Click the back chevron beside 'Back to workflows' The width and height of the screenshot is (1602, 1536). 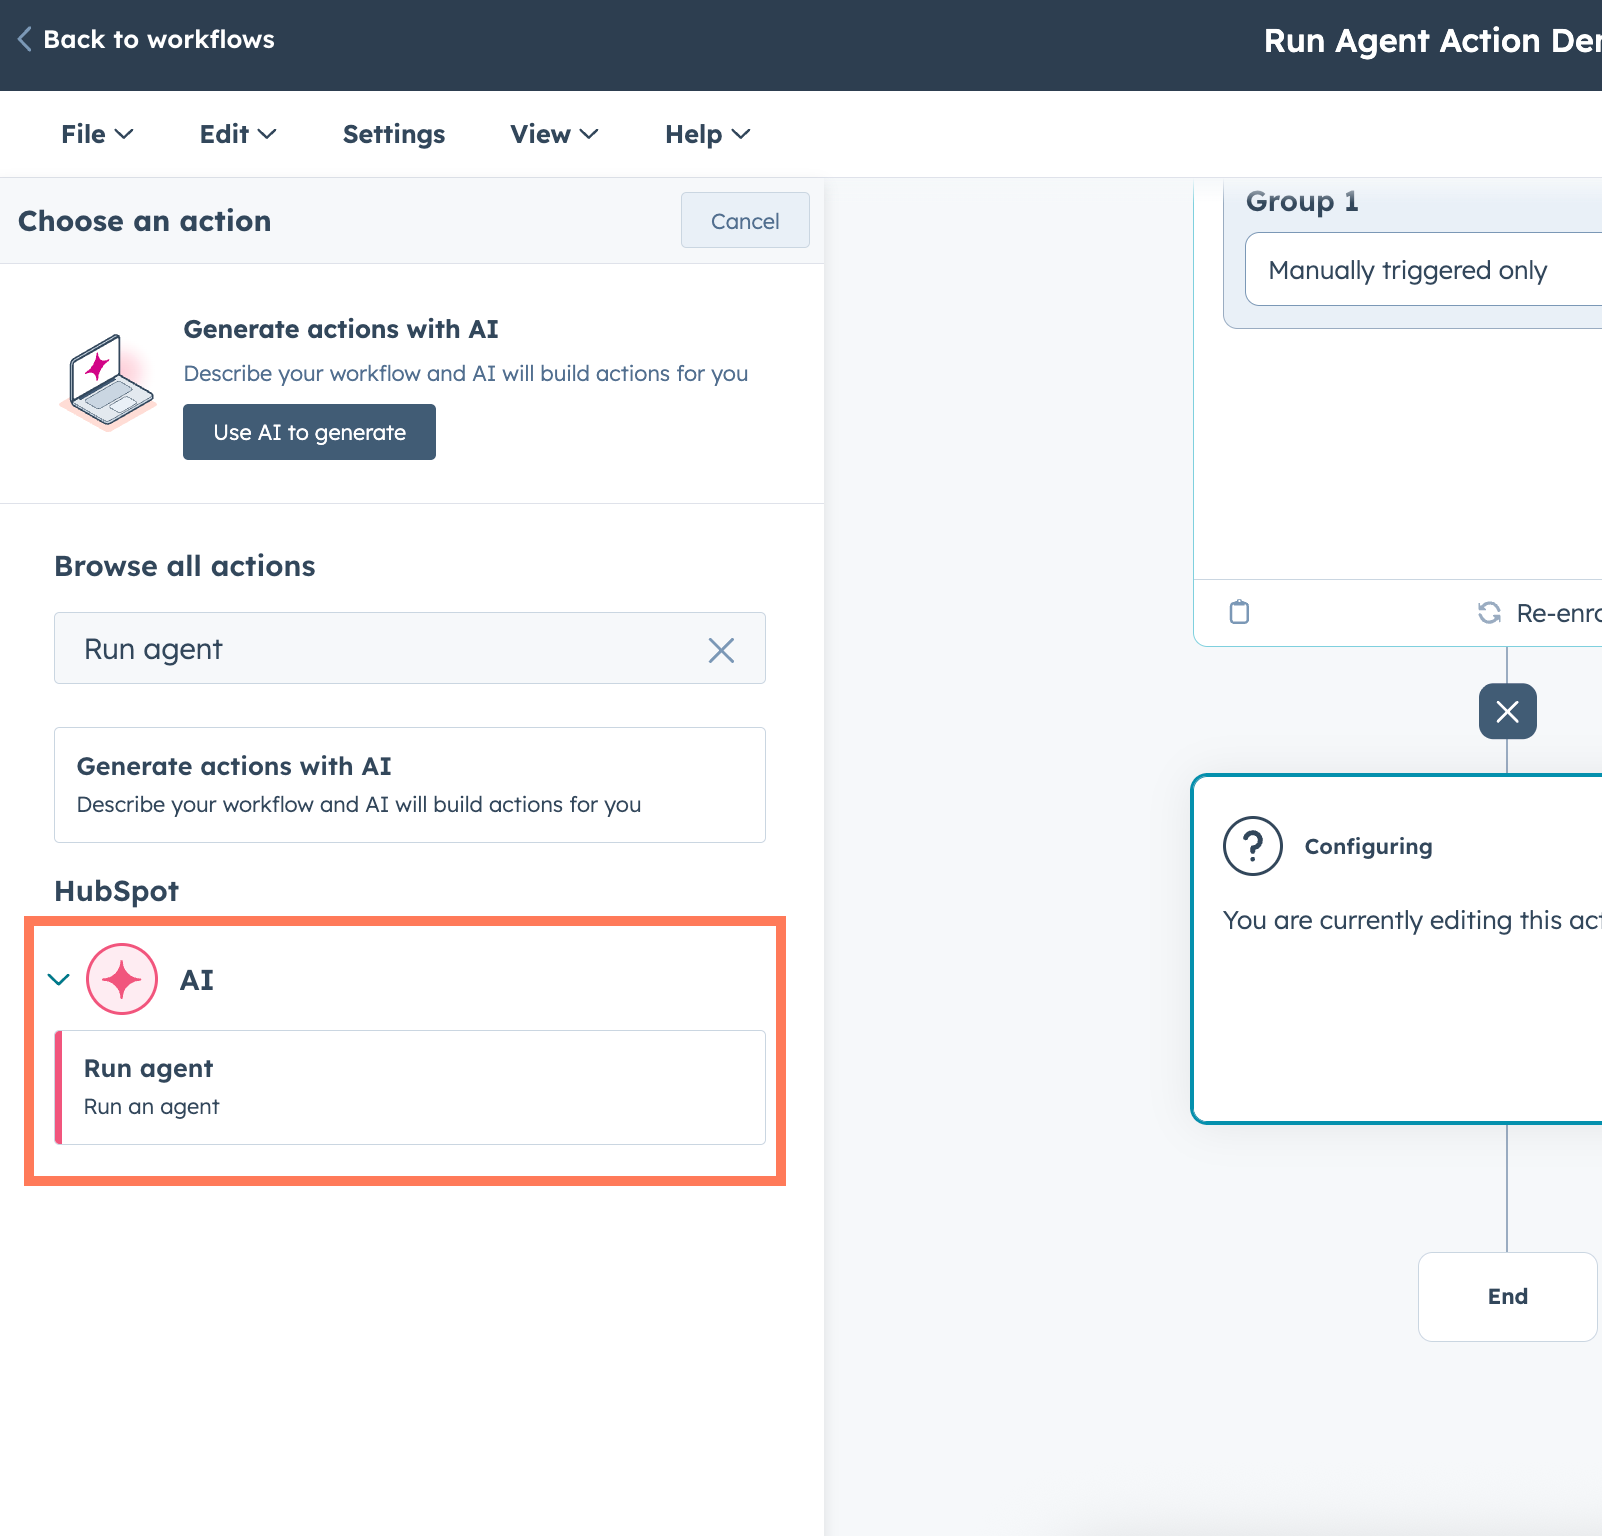point(24,38)
